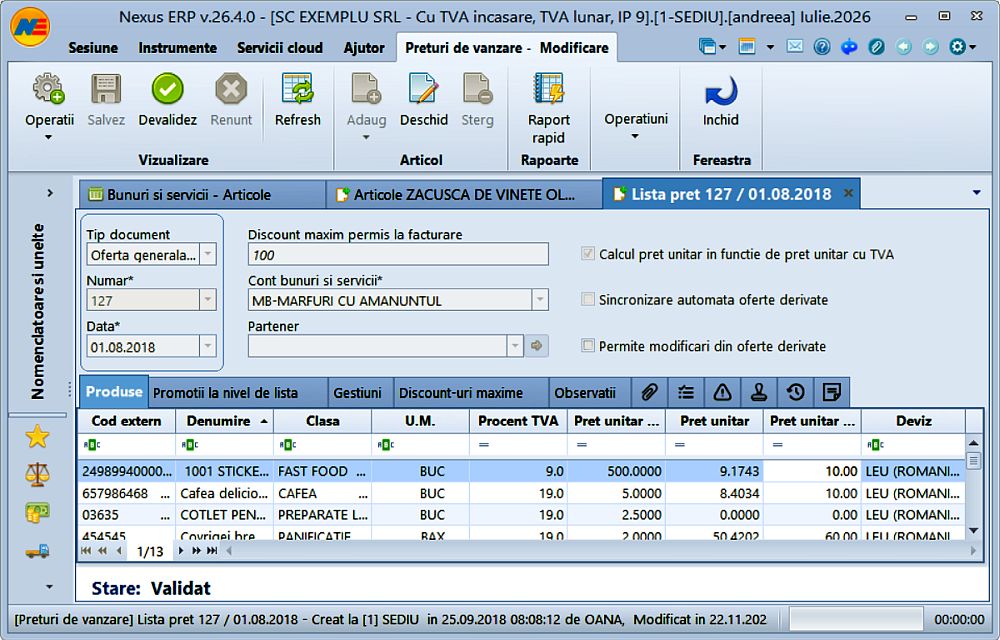Open the Servicii cloud menu

279,48
